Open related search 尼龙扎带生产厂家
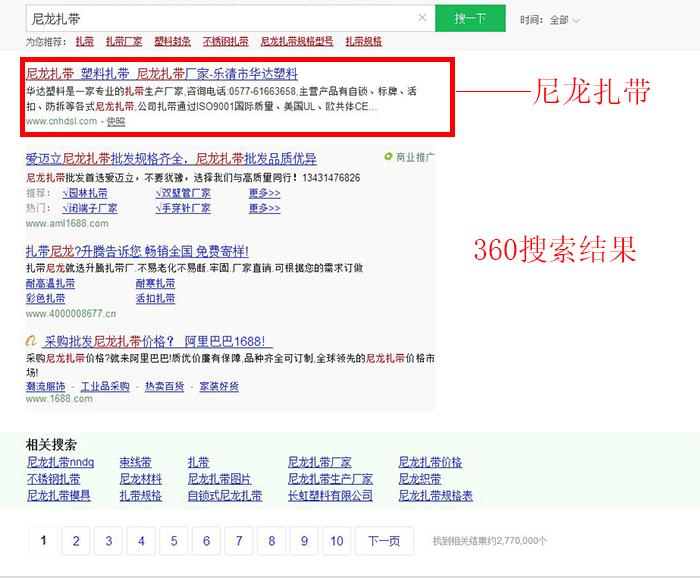The image size is (700, 578). [x=330, y=479]
